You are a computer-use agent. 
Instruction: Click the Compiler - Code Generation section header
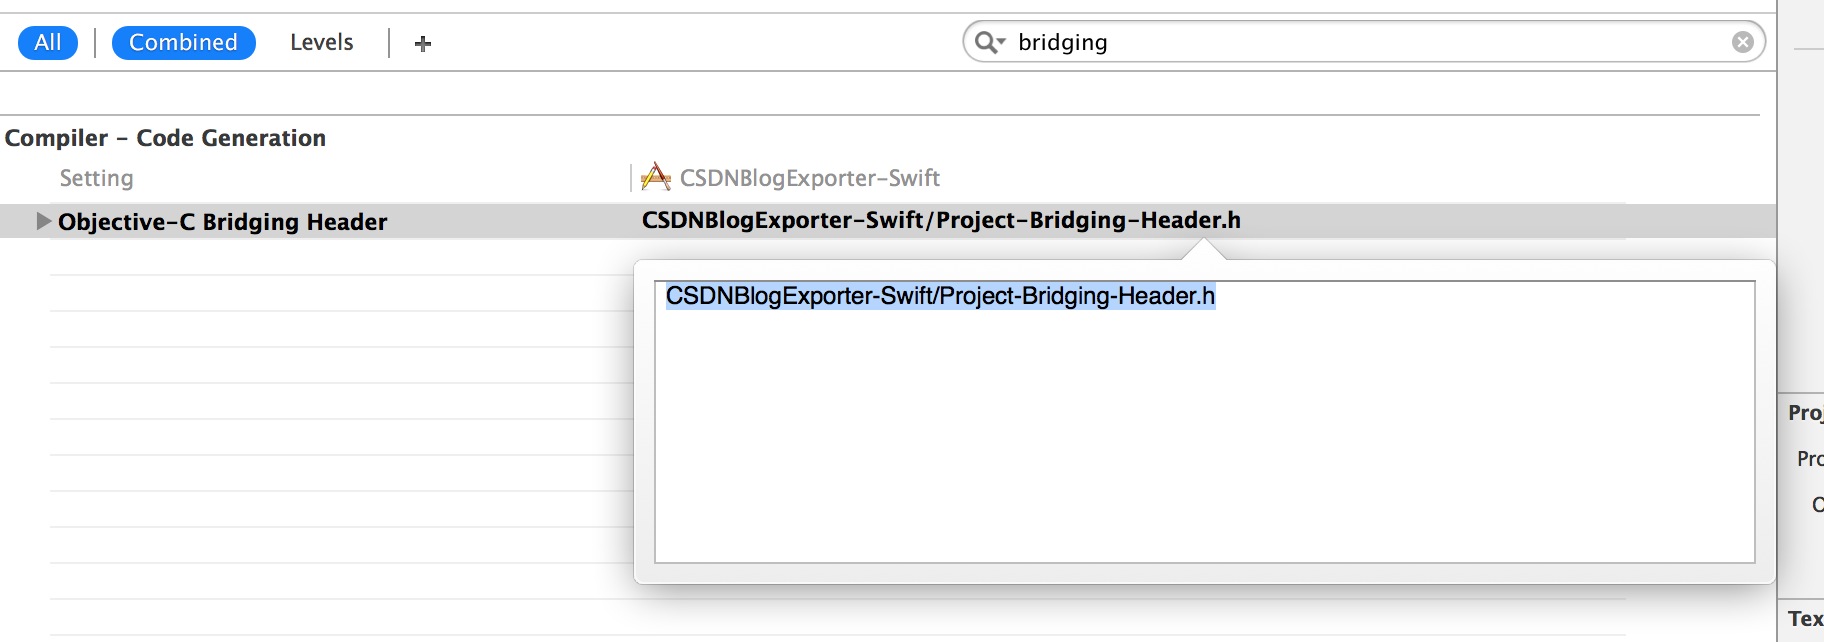165,138
